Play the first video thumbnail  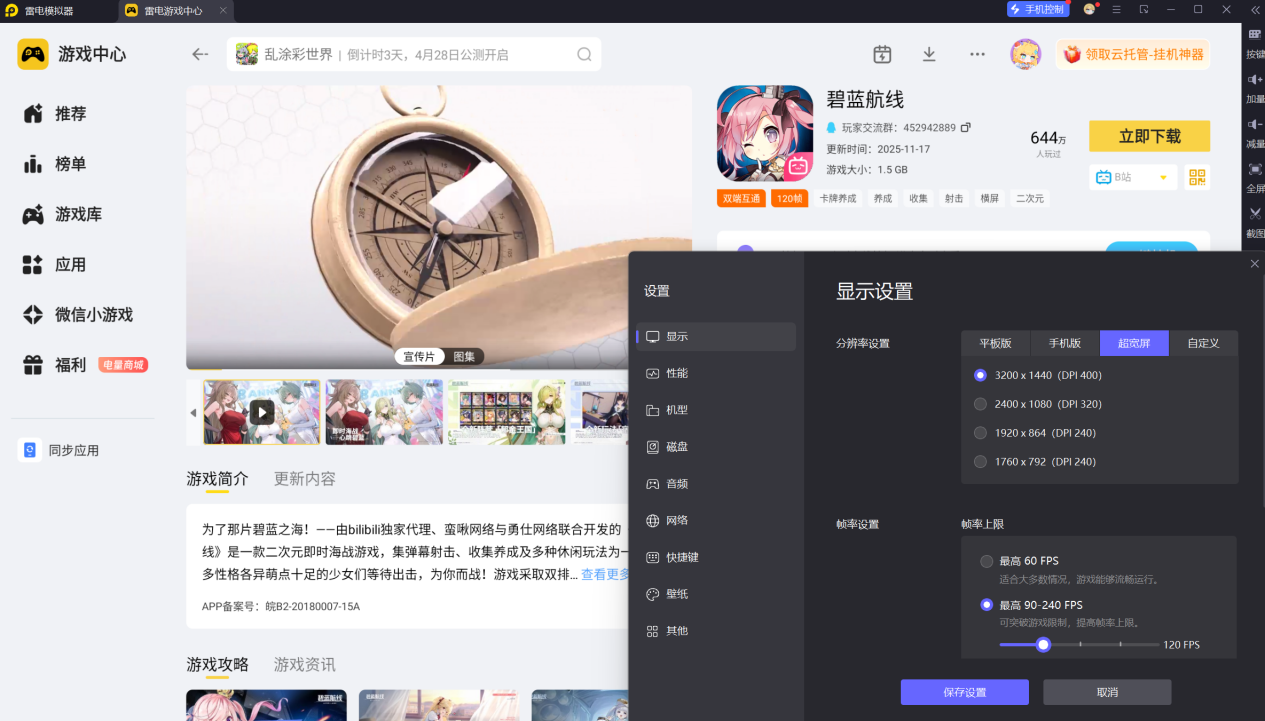pos(261,412)
